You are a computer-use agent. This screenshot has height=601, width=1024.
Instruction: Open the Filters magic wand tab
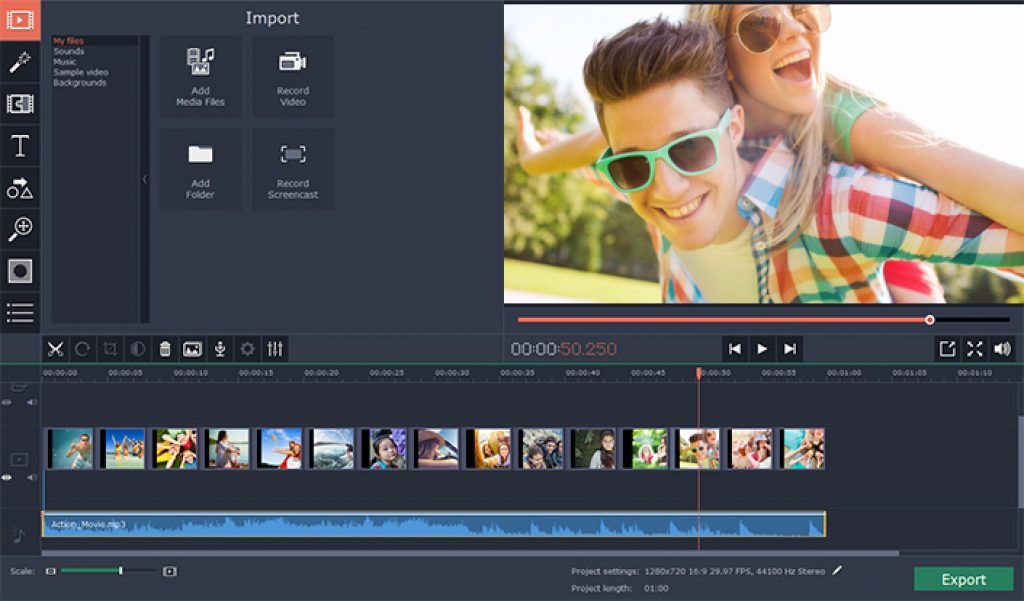point(20,63)
